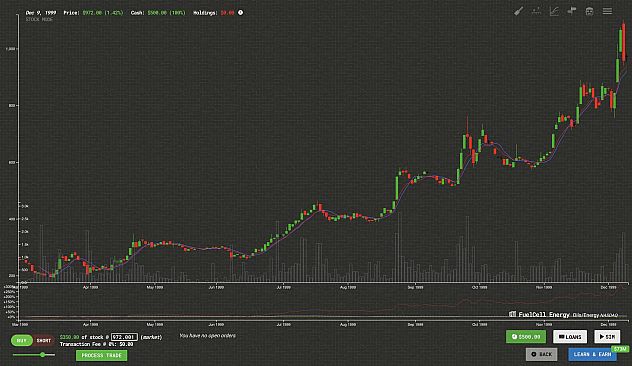Click the green 673M badge
632x366 pixels.
(x=620, y=349)
